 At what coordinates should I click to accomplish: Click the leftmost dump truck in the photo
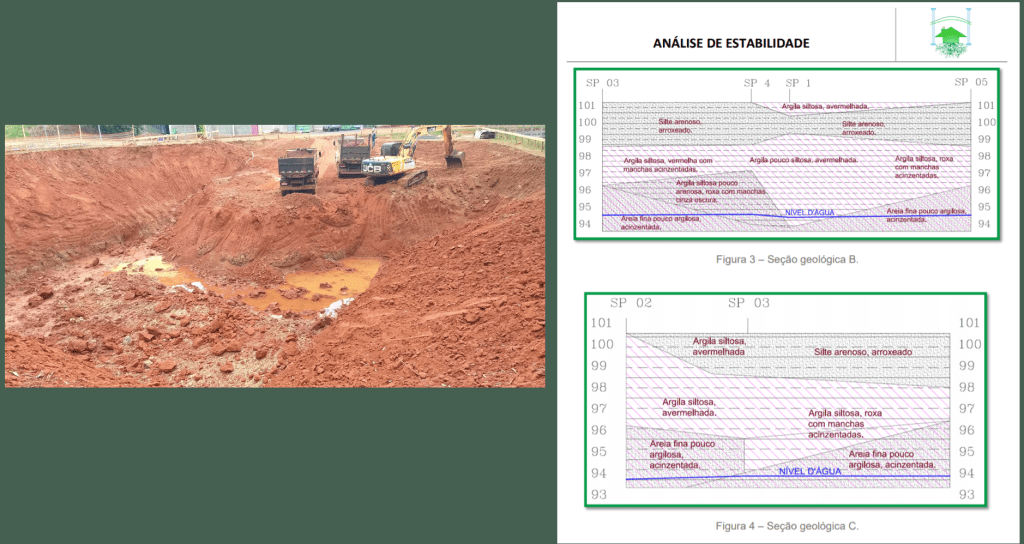298,168
